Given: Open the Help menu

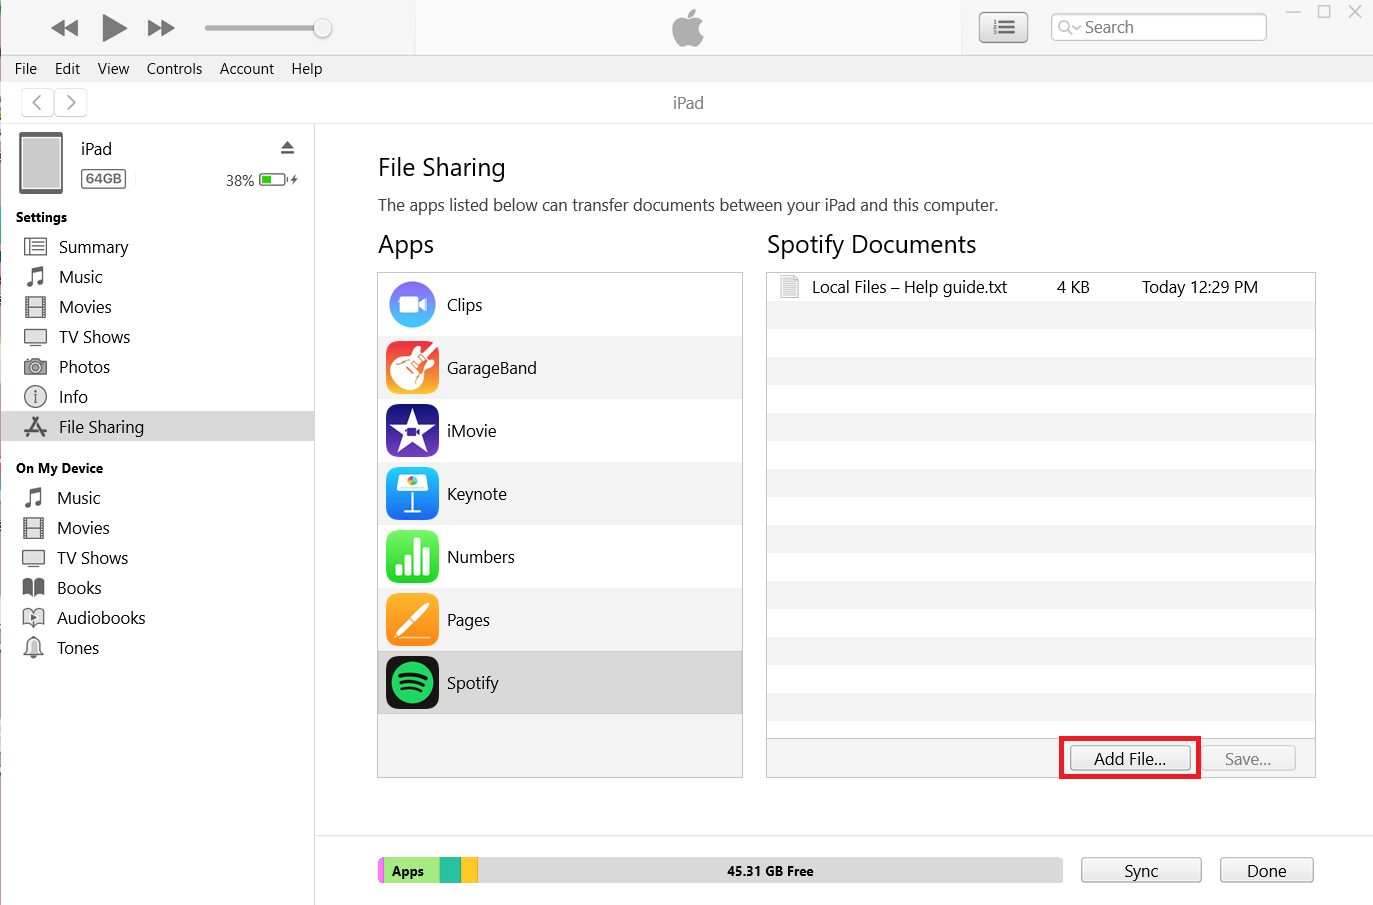Looking at the screenshot, I should coord(306,69).
